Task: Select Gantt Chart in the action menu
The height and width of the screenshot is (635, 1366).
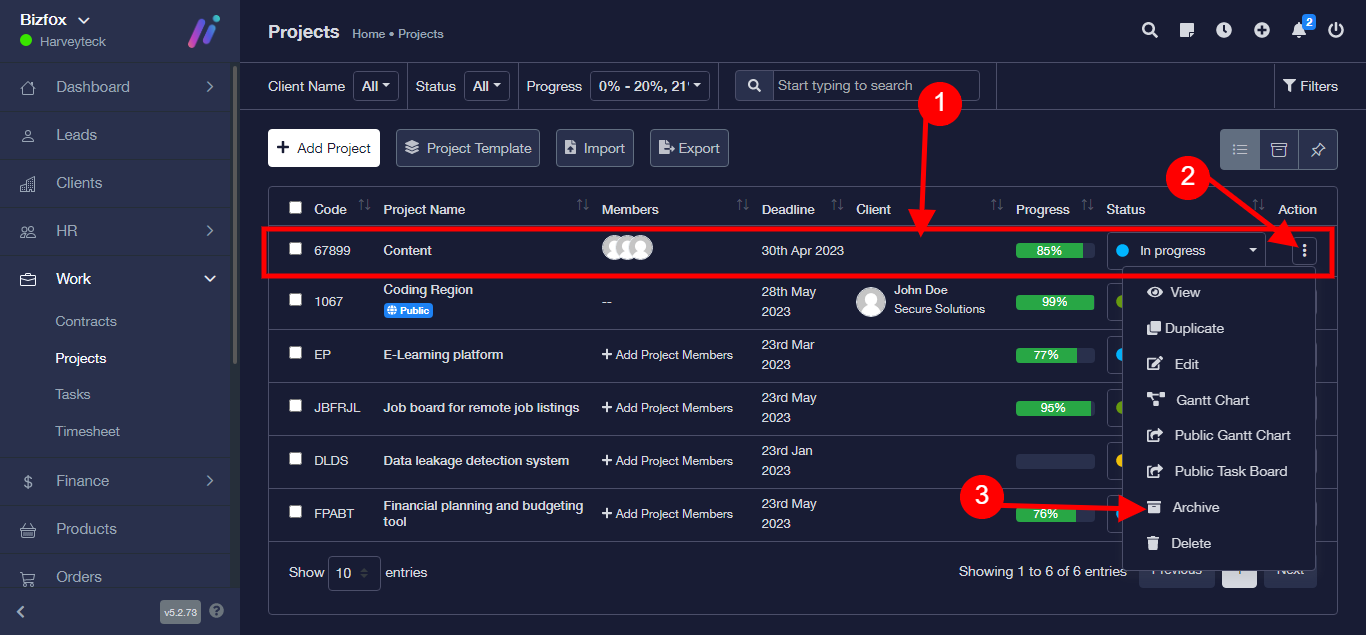Action: pyautogui.click(x=1212, y=400)
